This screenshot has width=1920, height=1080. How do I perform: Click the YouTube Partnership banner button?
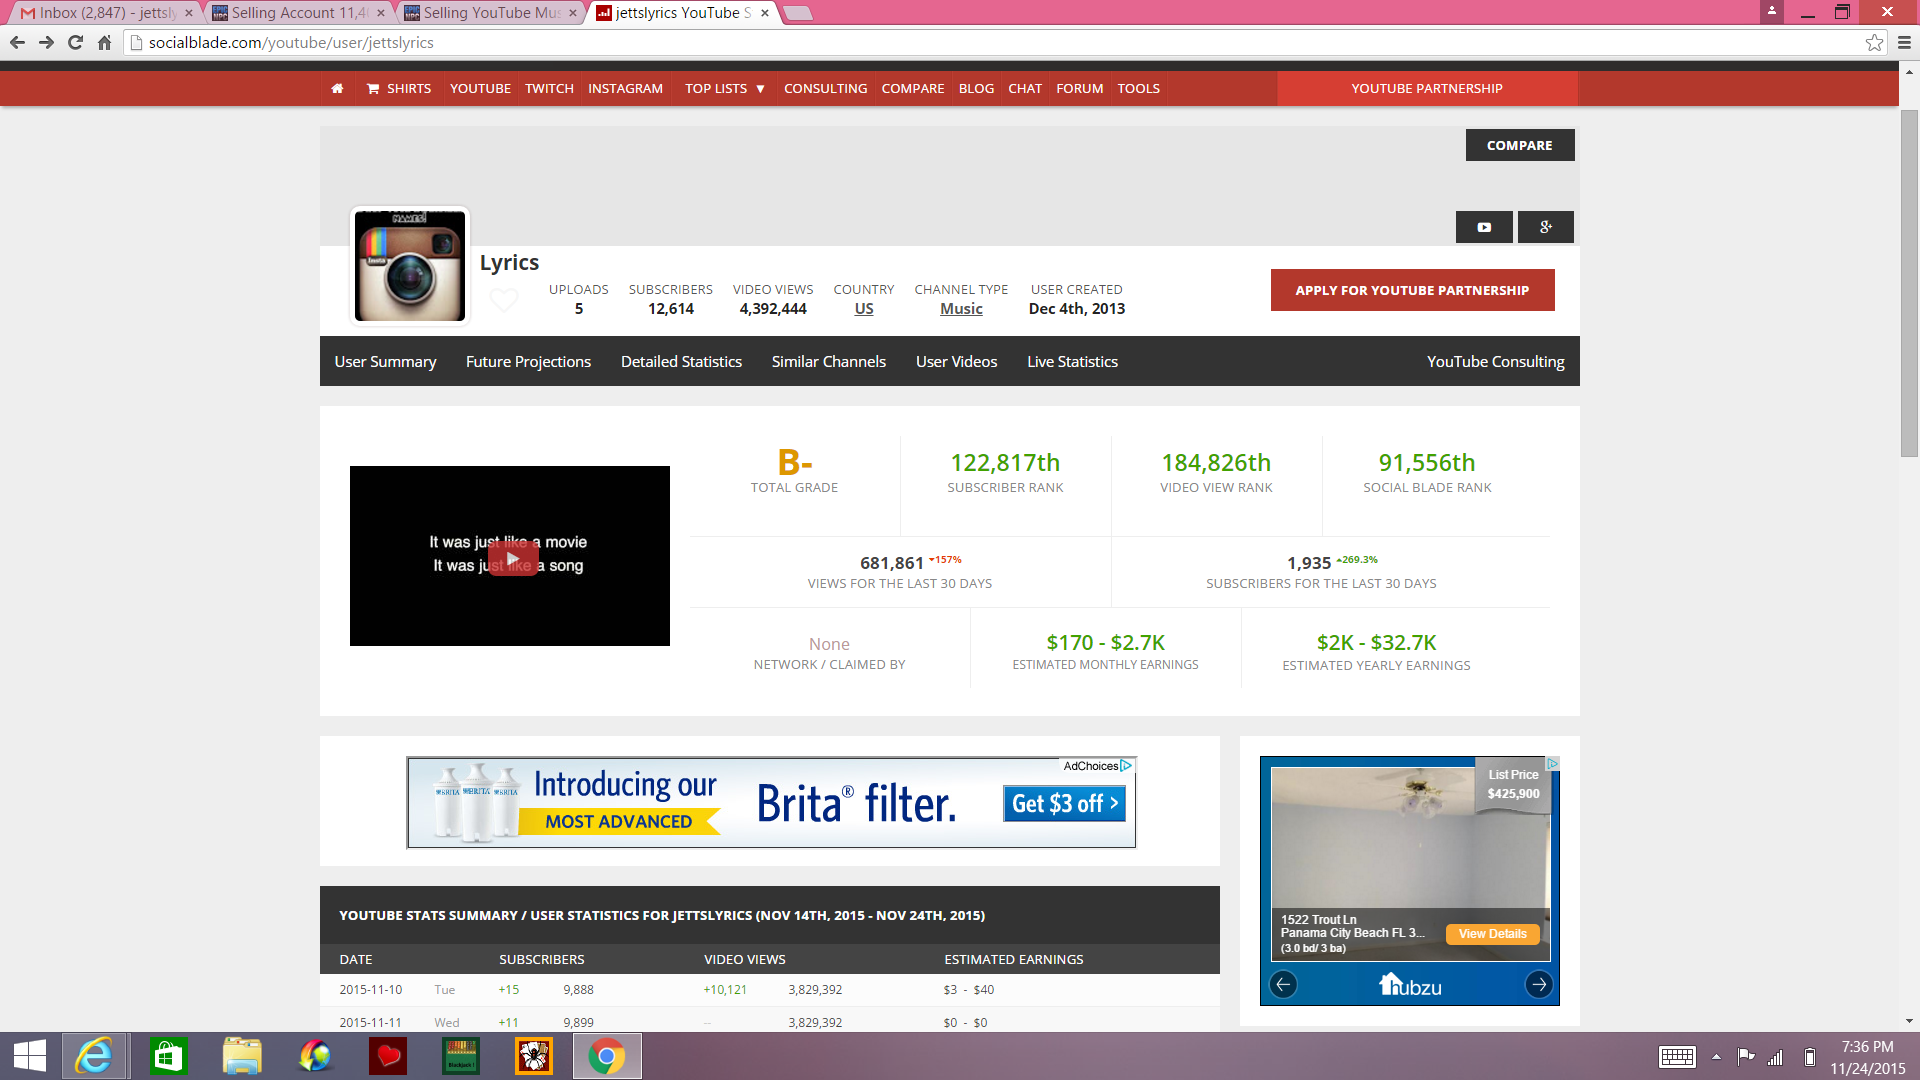point(1427,88)
